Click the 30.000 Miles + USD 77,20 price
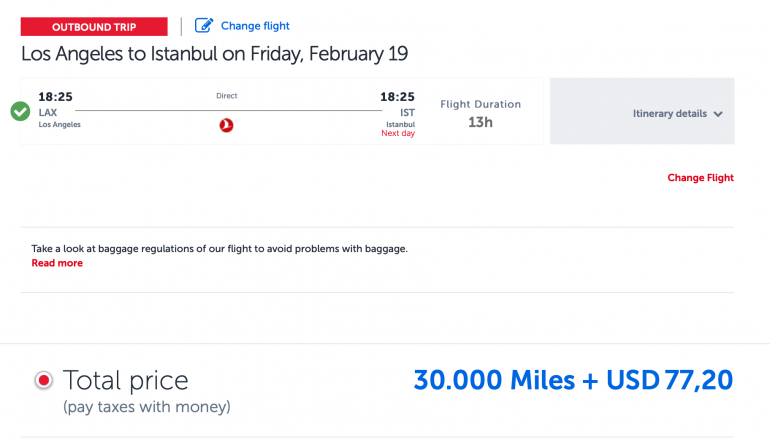Viewport: 770px width, 440px height. 573,380
